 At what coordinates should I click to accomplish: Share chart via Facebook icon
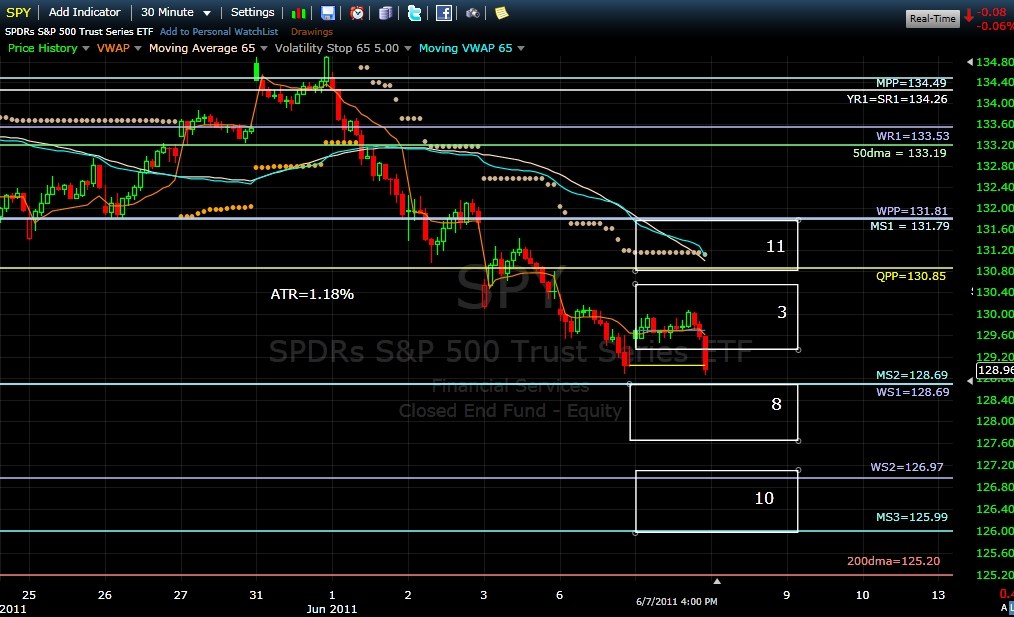click(x=444, y=13)
